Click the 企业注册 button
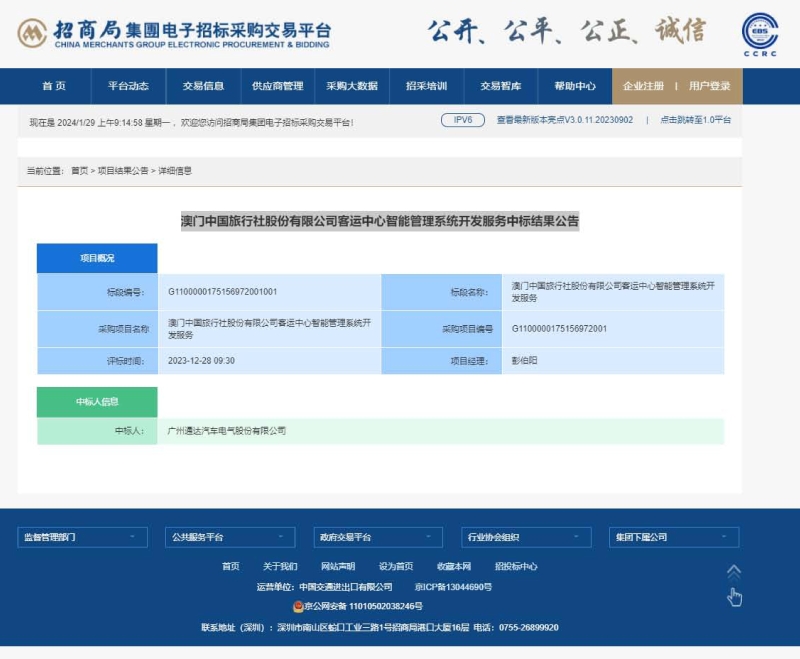 643,86
